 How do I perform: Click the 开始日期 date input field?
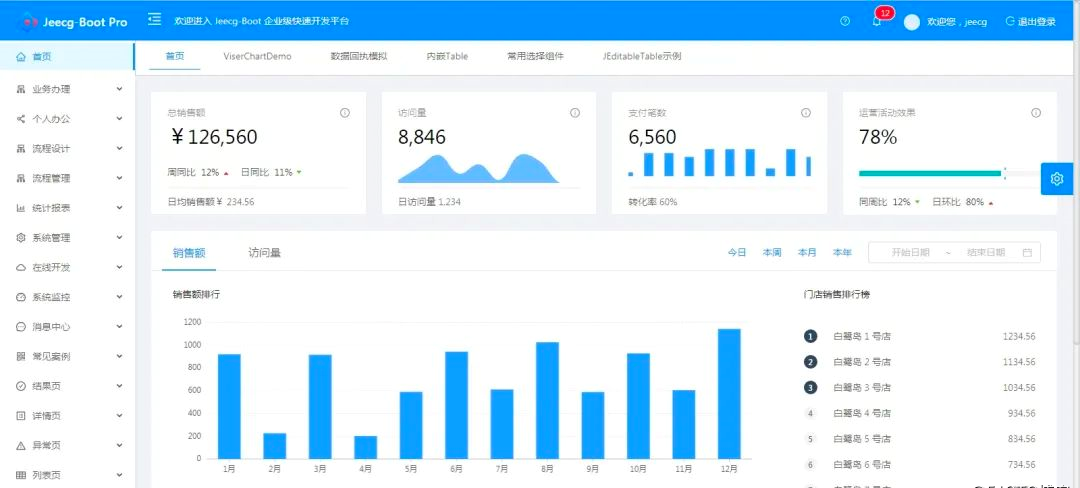[910, 253]
